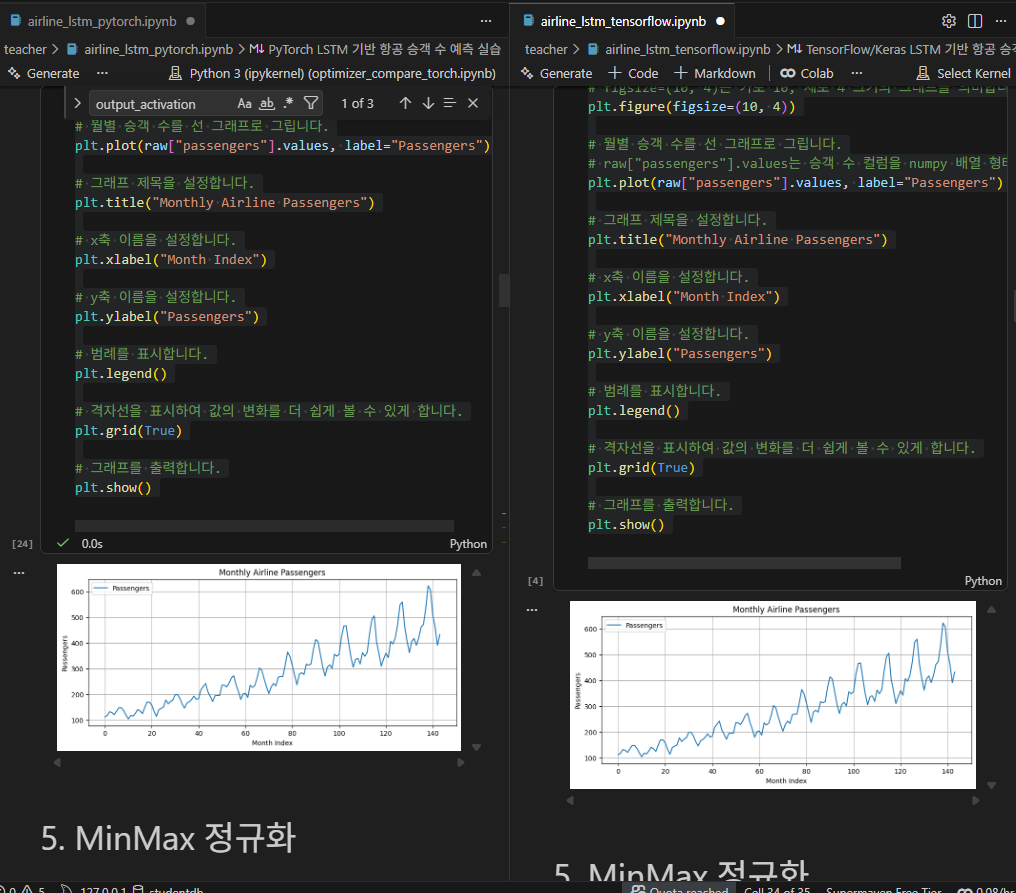Click down arrow of pytorch output scrollbar
The image size is (1016, 893).
tap(476, 747)
